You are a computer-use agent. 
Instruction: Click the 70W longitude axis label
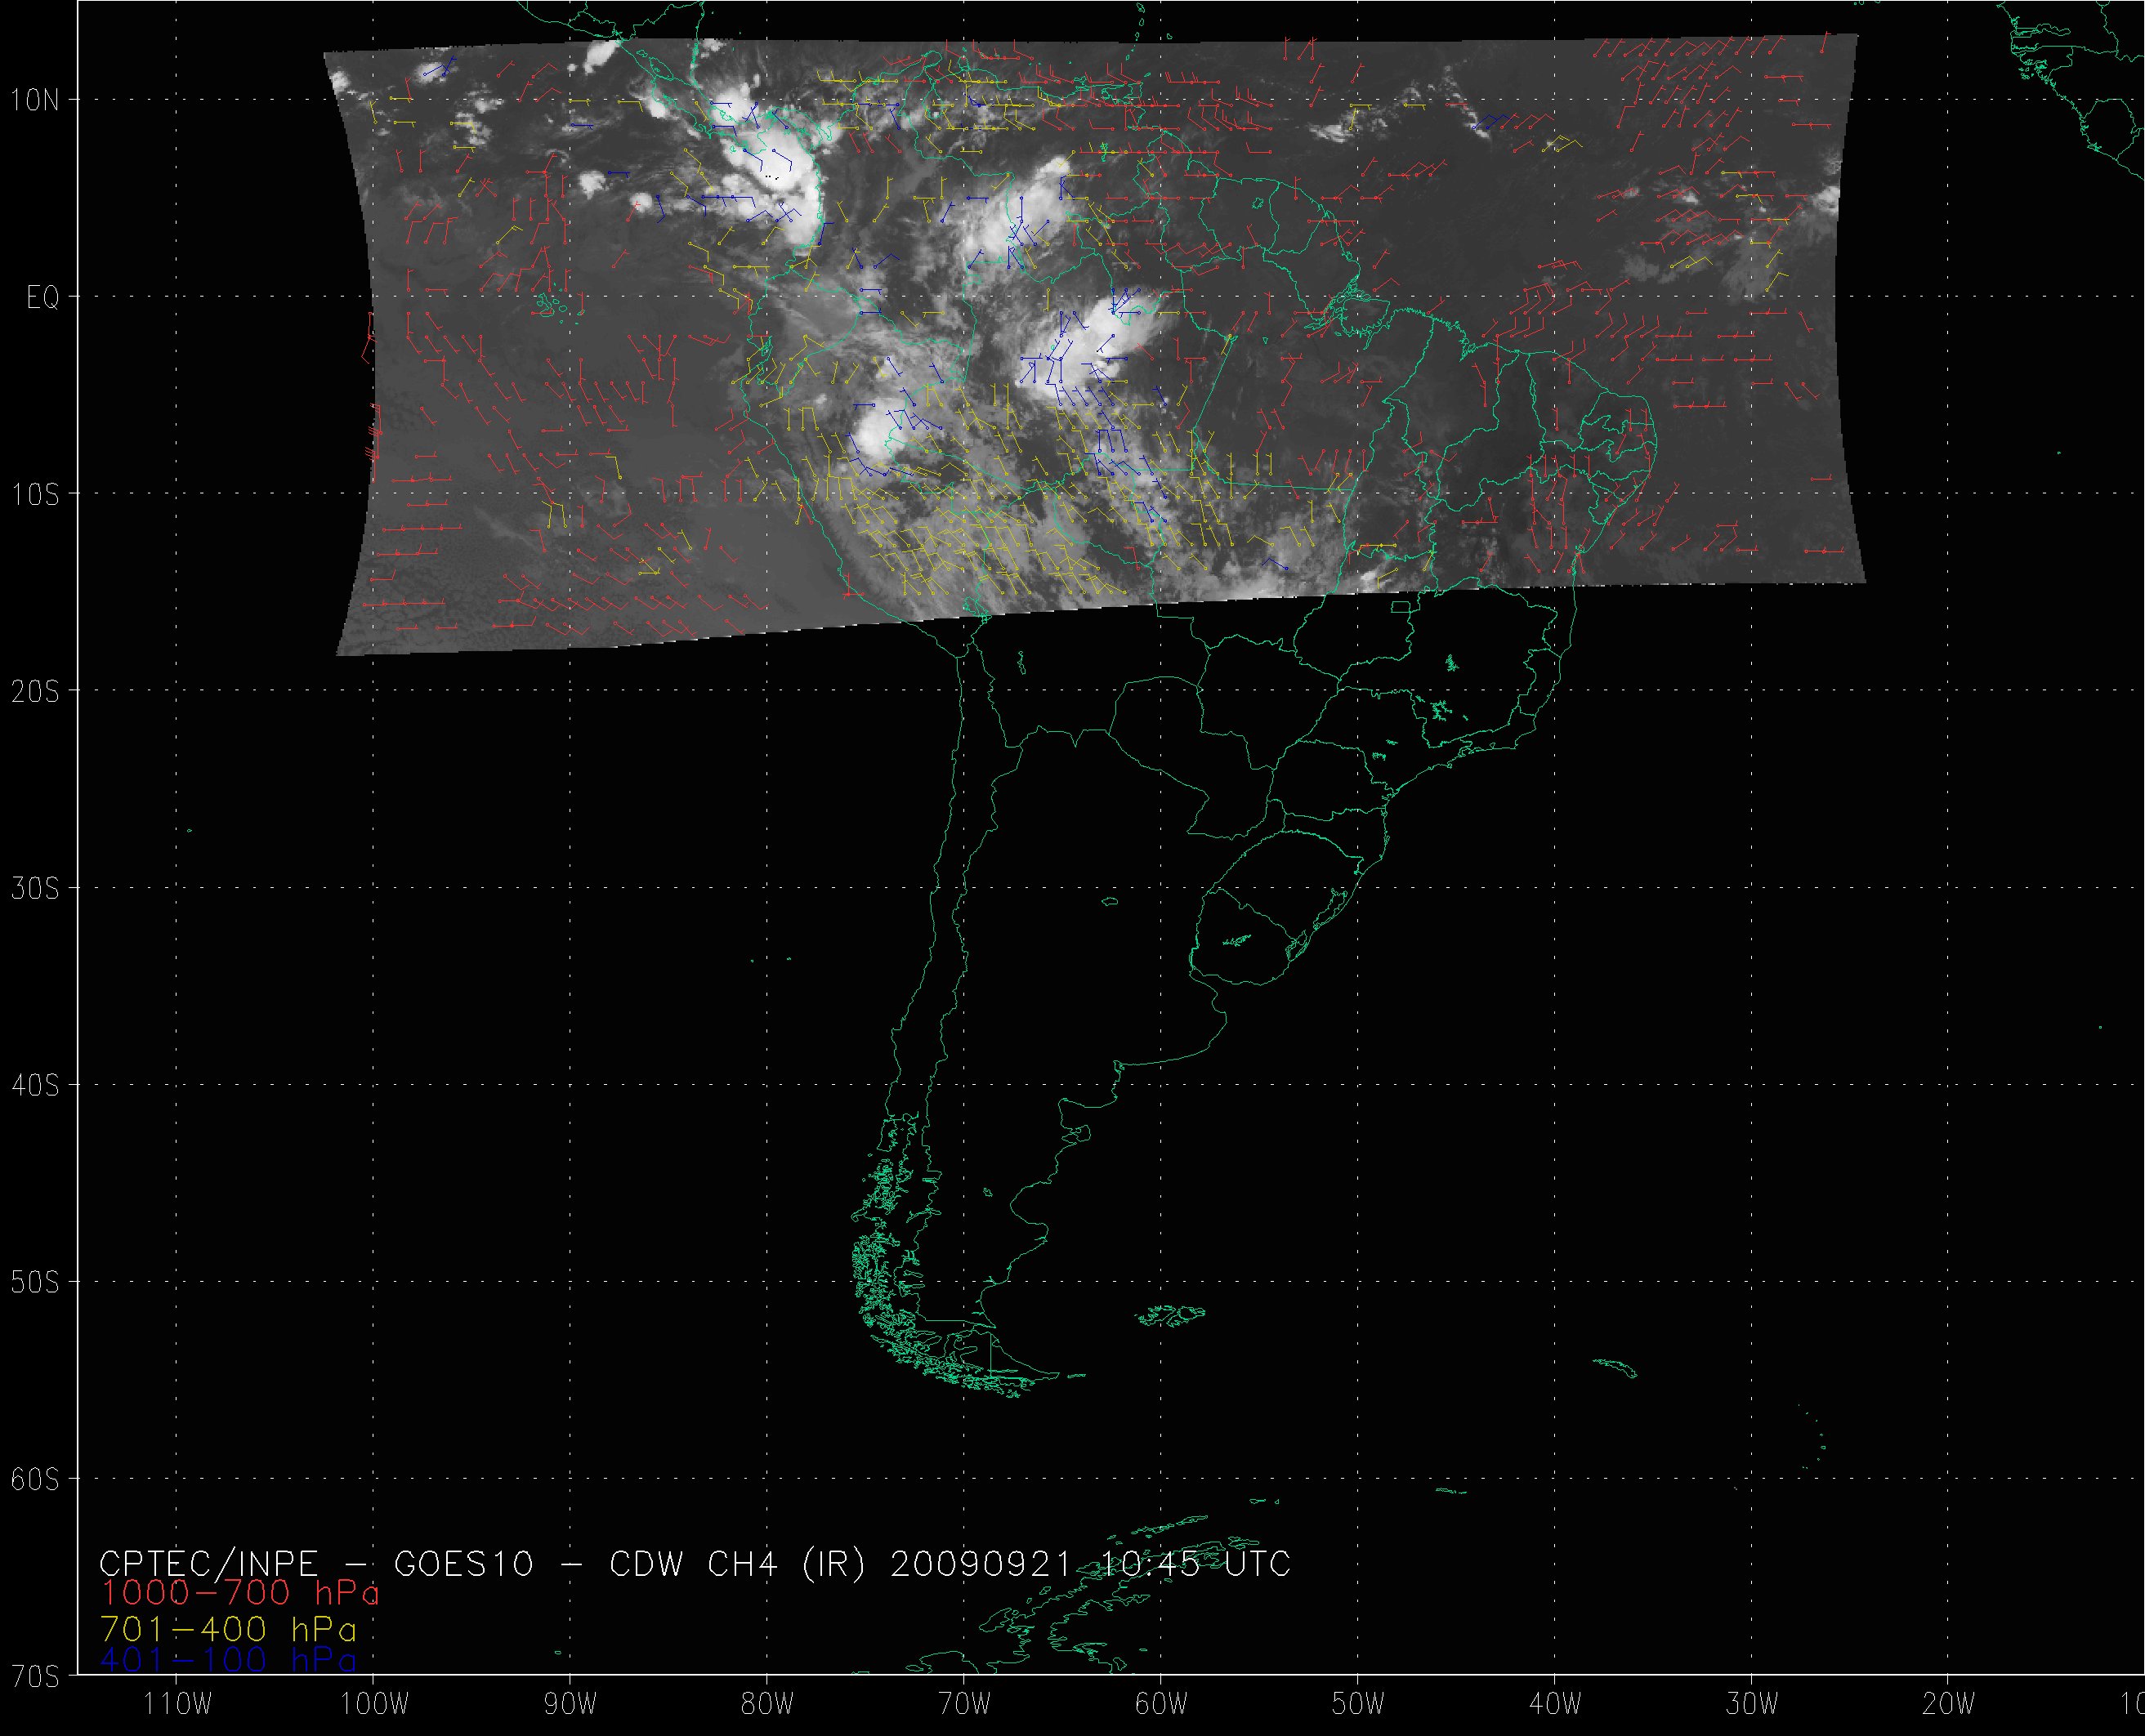(x=965, y=1705)
